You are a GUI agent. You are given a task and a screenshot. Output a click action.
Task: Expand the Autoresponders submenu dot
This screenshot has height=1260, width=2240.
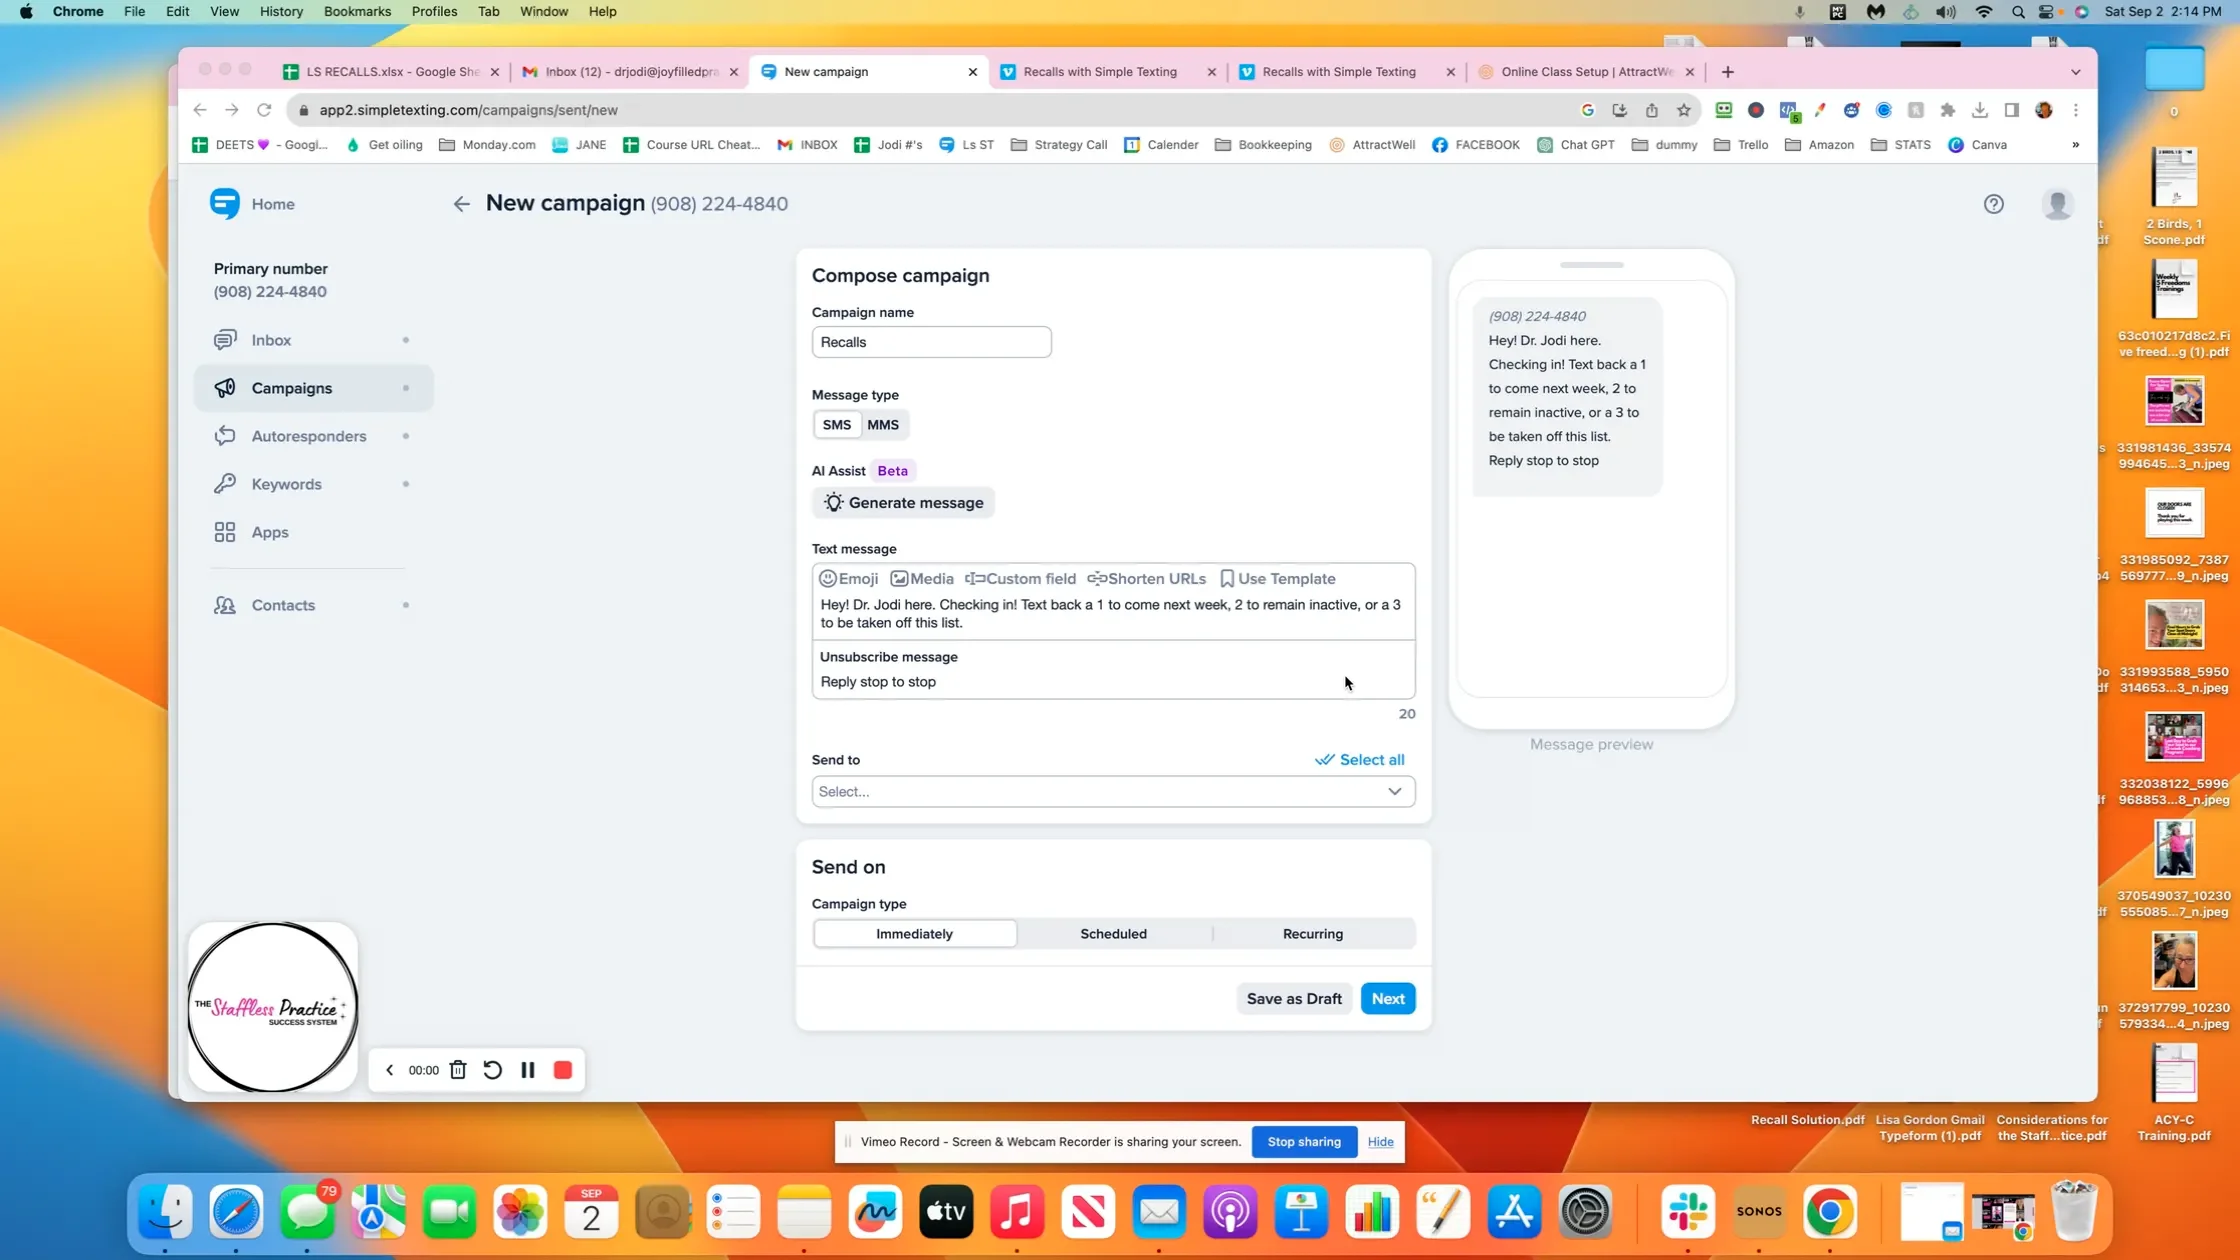pyautogui.click(x=405, y=436)
